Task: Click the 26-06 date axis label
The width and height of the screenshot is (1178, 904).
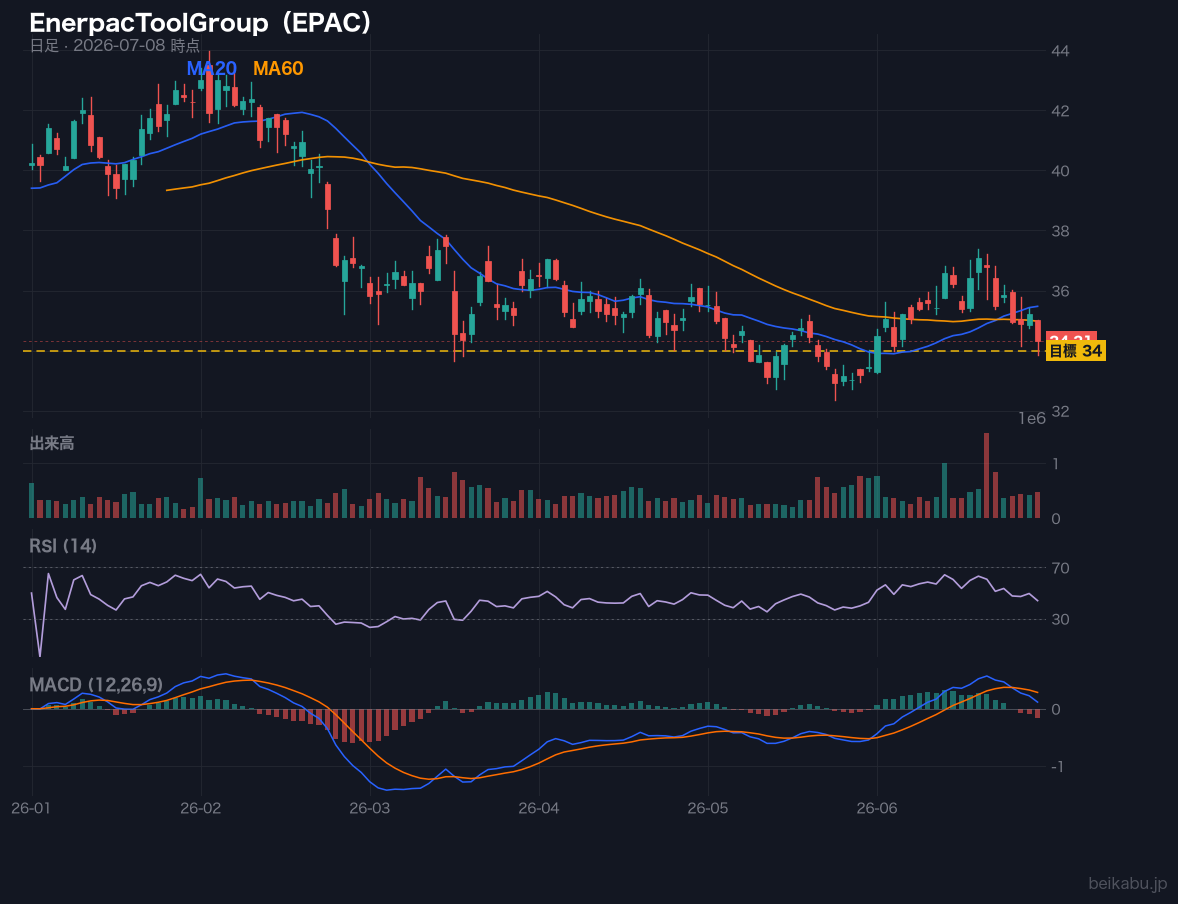Action: (877, 808)
